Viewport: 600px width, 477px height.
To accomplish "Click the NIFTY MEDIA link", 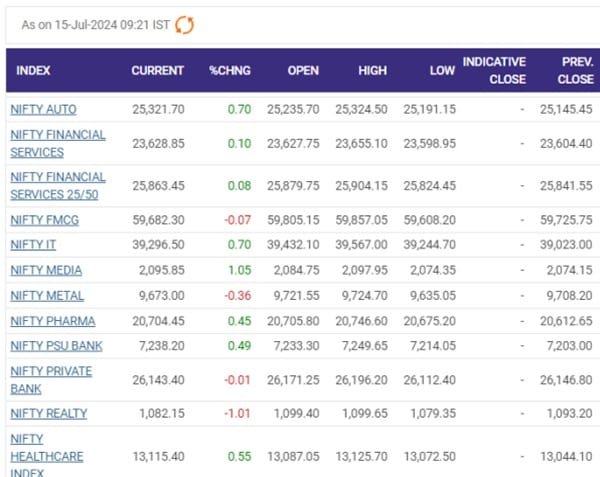I will [46, 270].
